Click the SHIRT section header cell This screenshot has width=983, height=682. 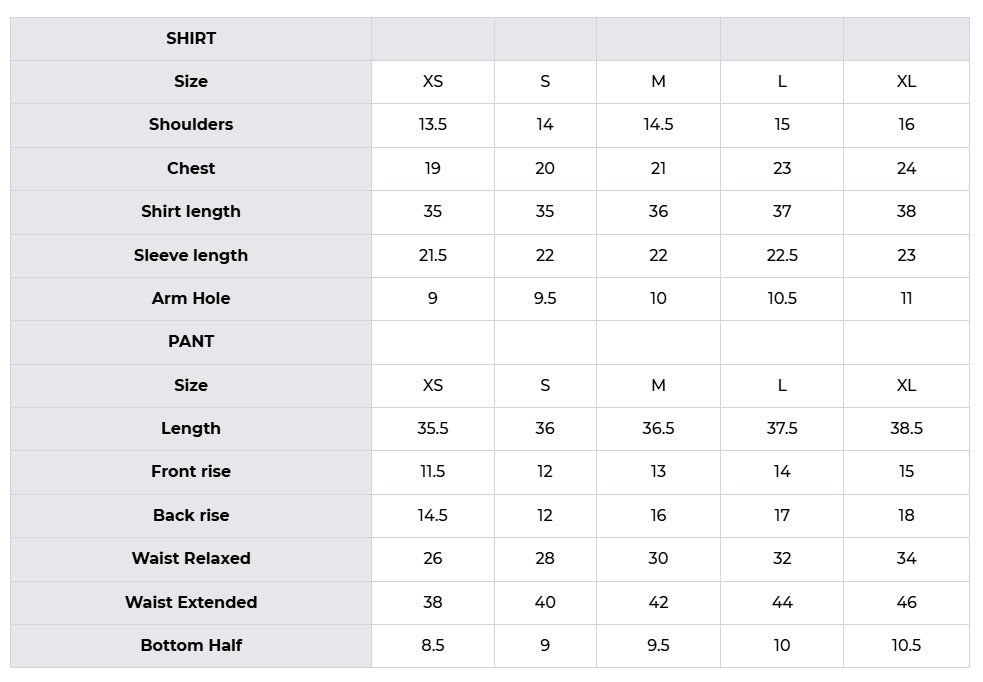[191, 39]
